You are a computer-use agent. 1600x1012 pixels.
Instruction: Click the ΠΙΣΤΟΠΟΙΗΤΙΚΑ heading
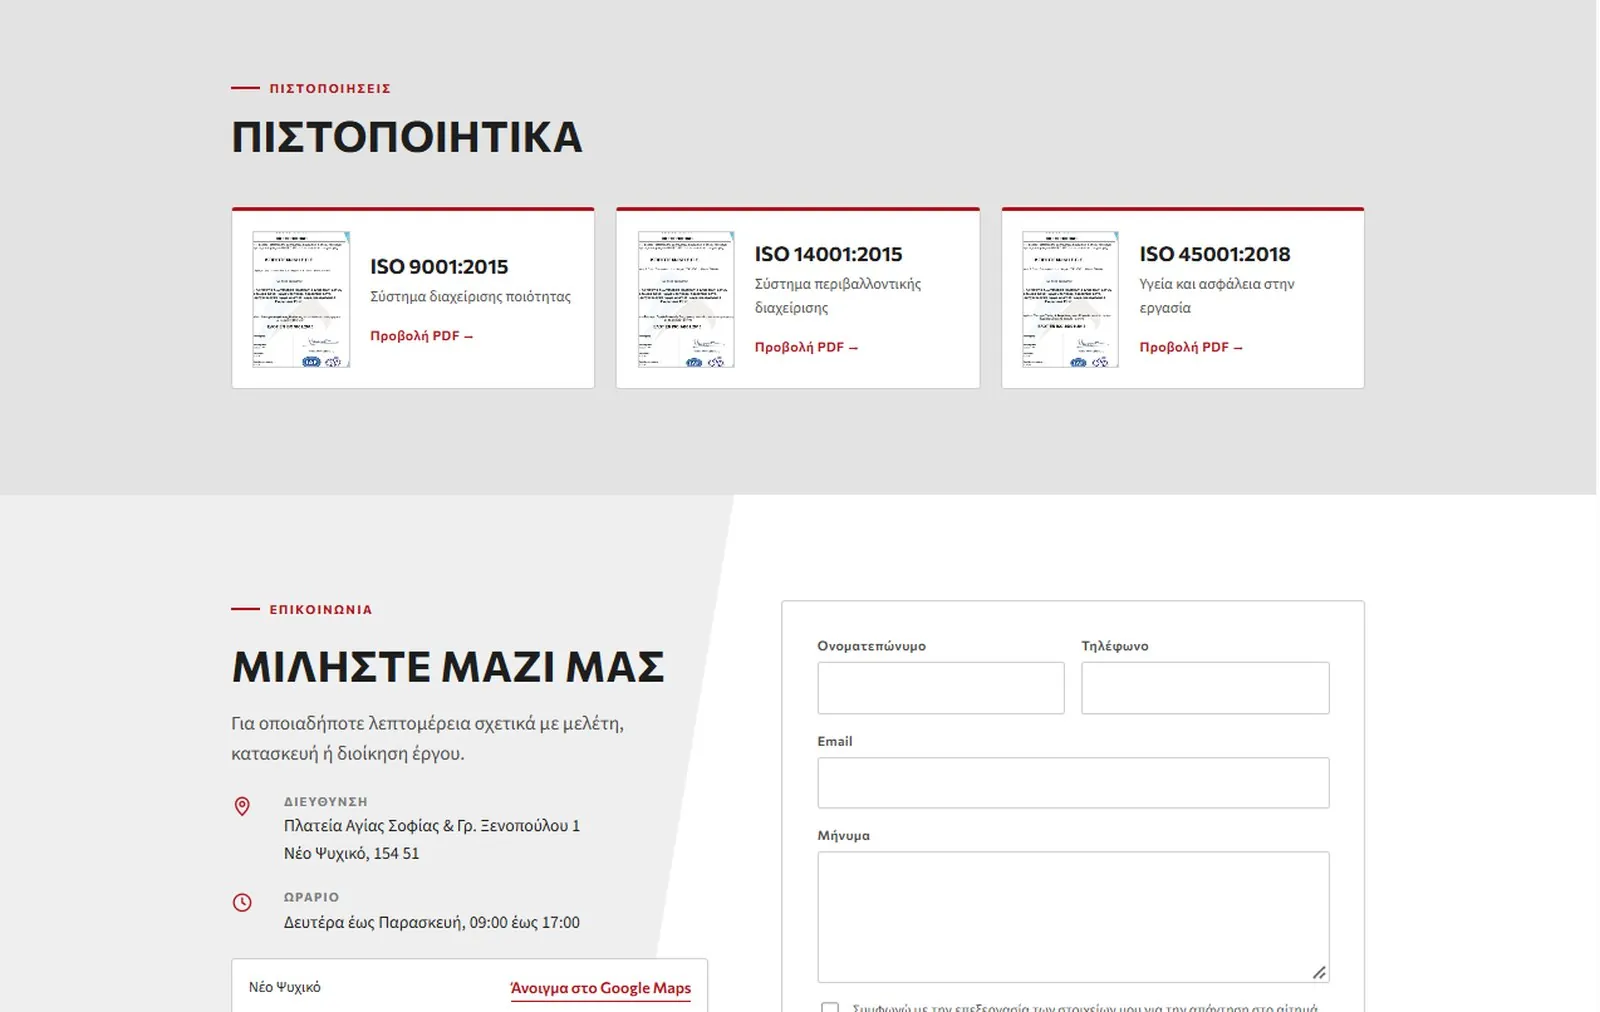pyautogui.click(x=407, y=137)
